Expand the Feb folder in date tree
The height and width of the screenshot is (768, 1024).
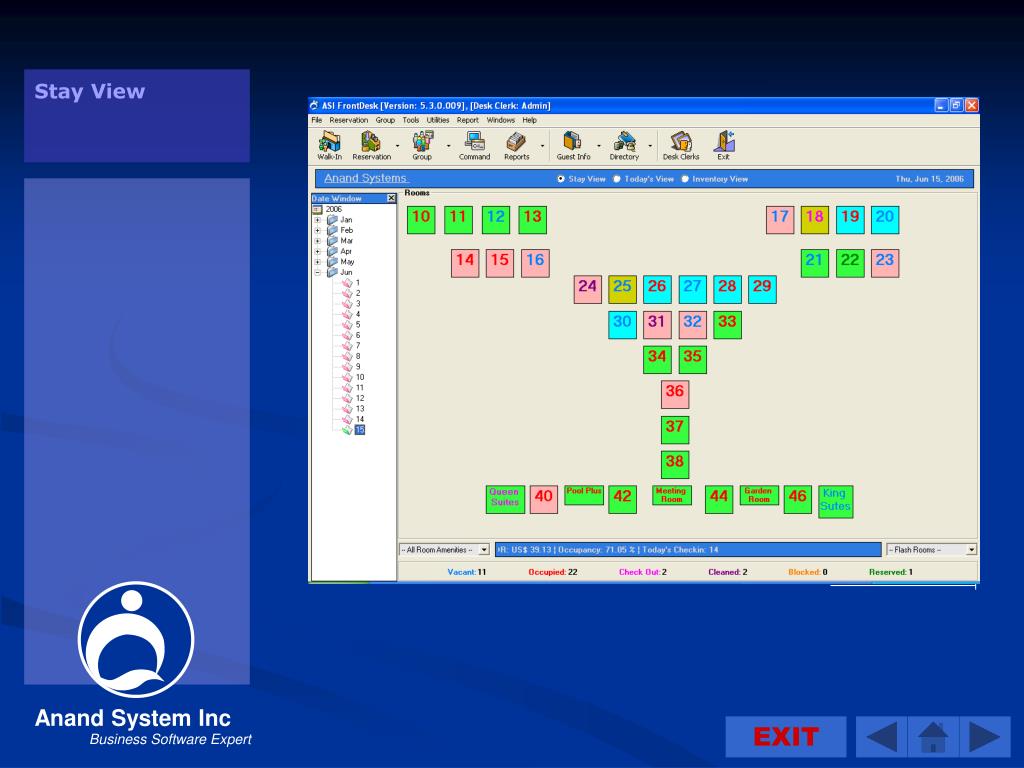click(317, 231)
